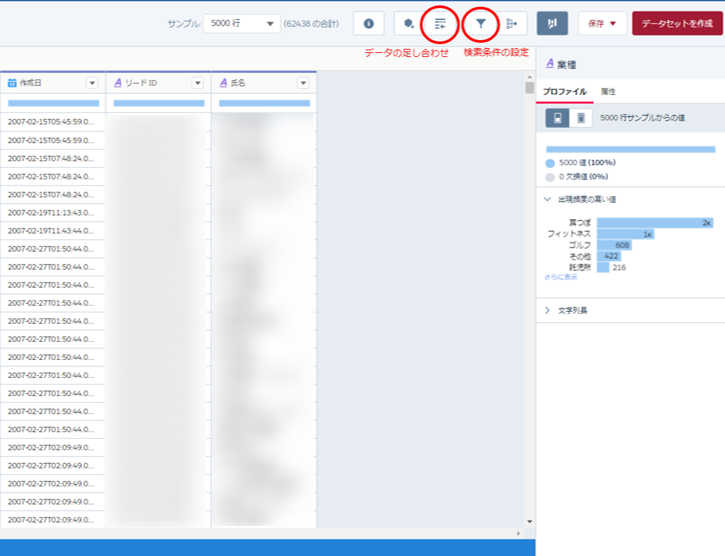Click the calendar icon in the 作成日 column header
This screenshot has height=556, width=725.
point(12,83)
